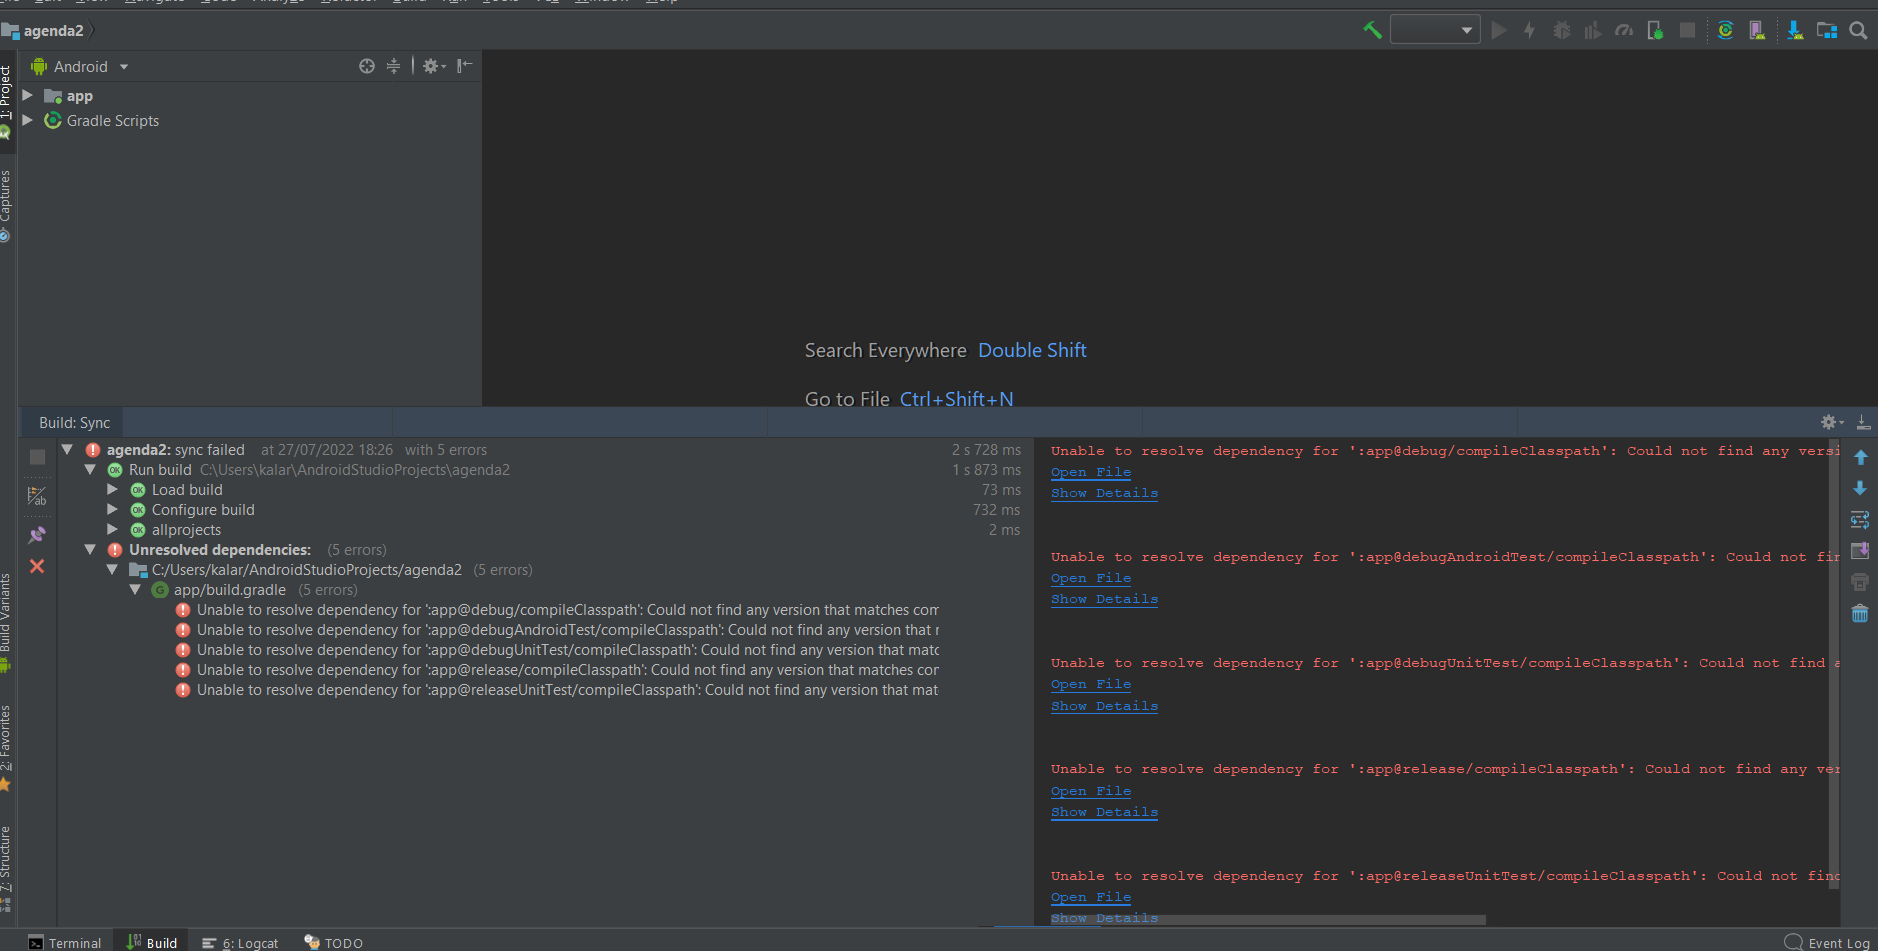Toggle Scroll to End in build console
This screenshot has height=951, width=1878.
click(1860, 551)
